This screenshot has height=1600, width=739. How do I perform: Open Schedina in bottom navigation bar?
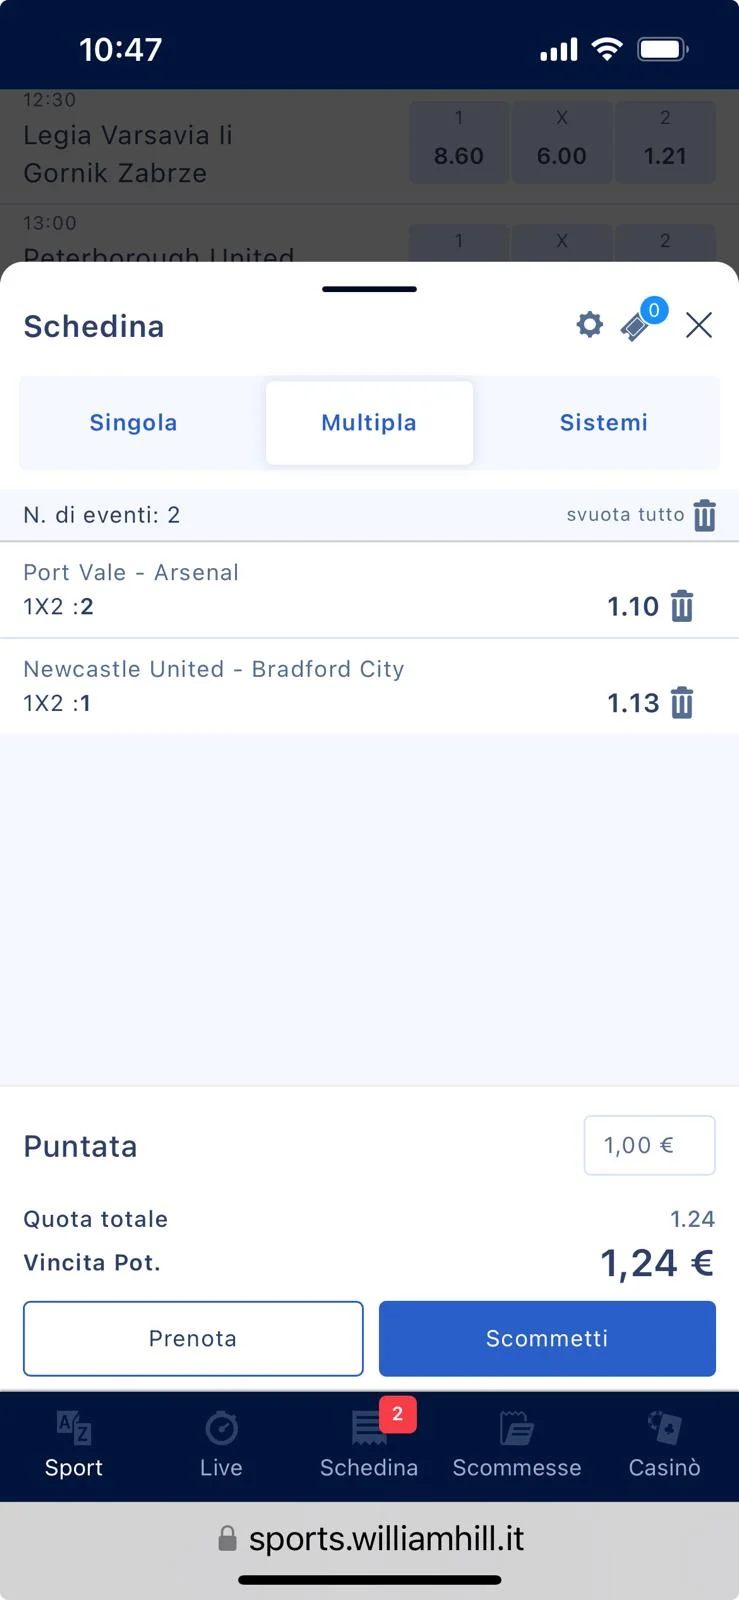[369, 1445]
